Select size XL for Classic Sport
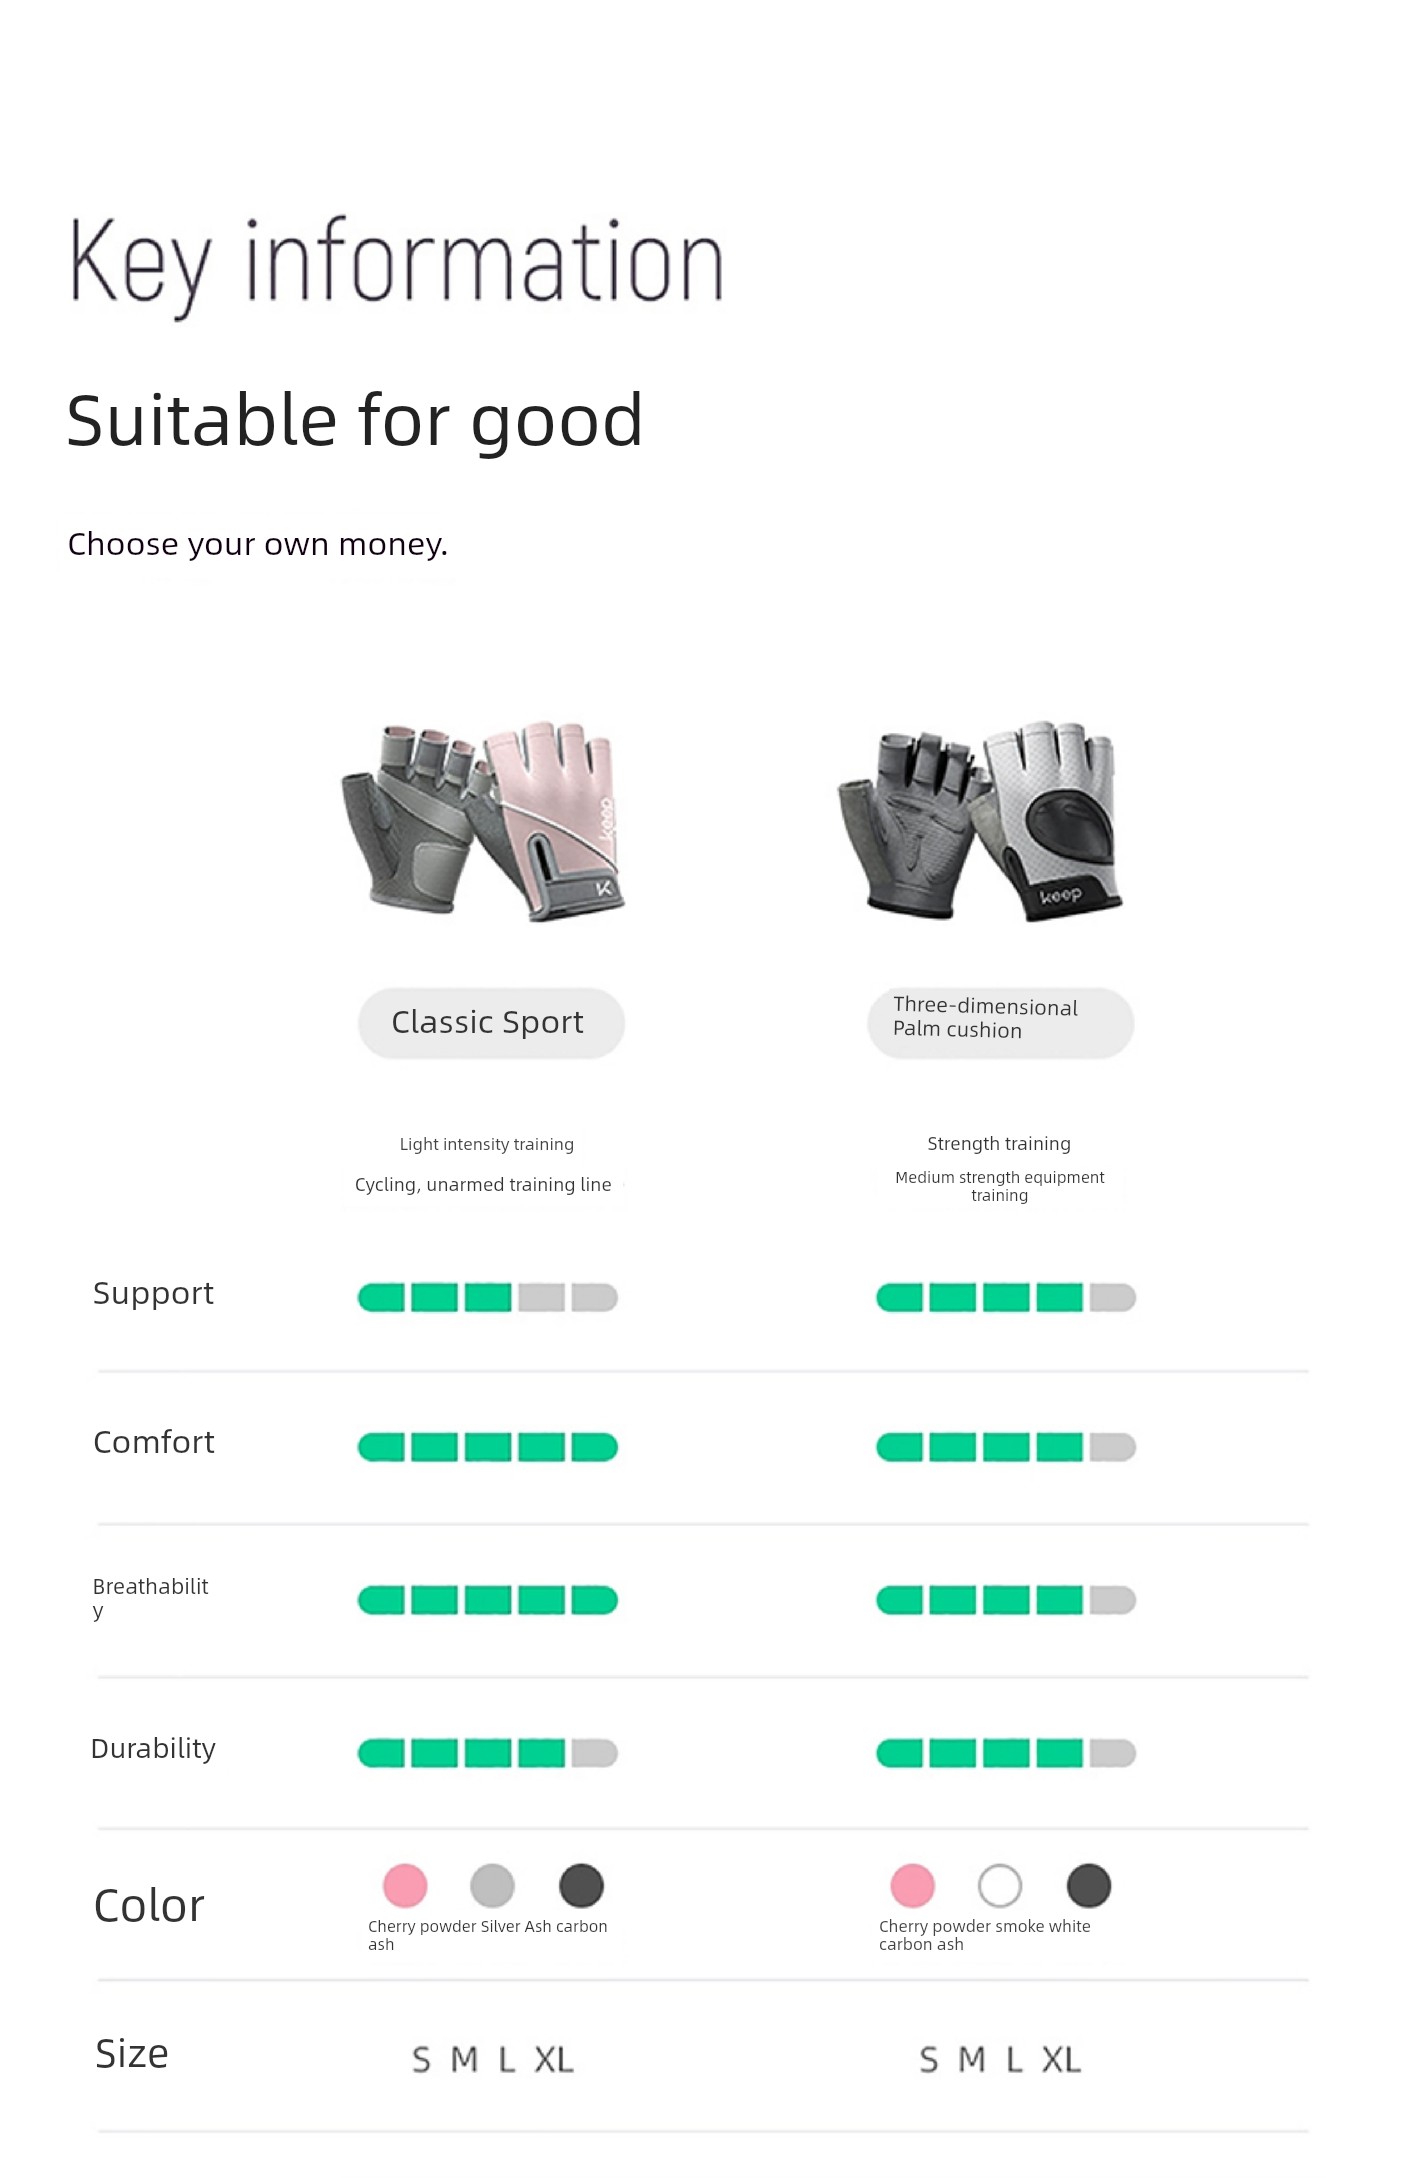 click(554, 2061)
